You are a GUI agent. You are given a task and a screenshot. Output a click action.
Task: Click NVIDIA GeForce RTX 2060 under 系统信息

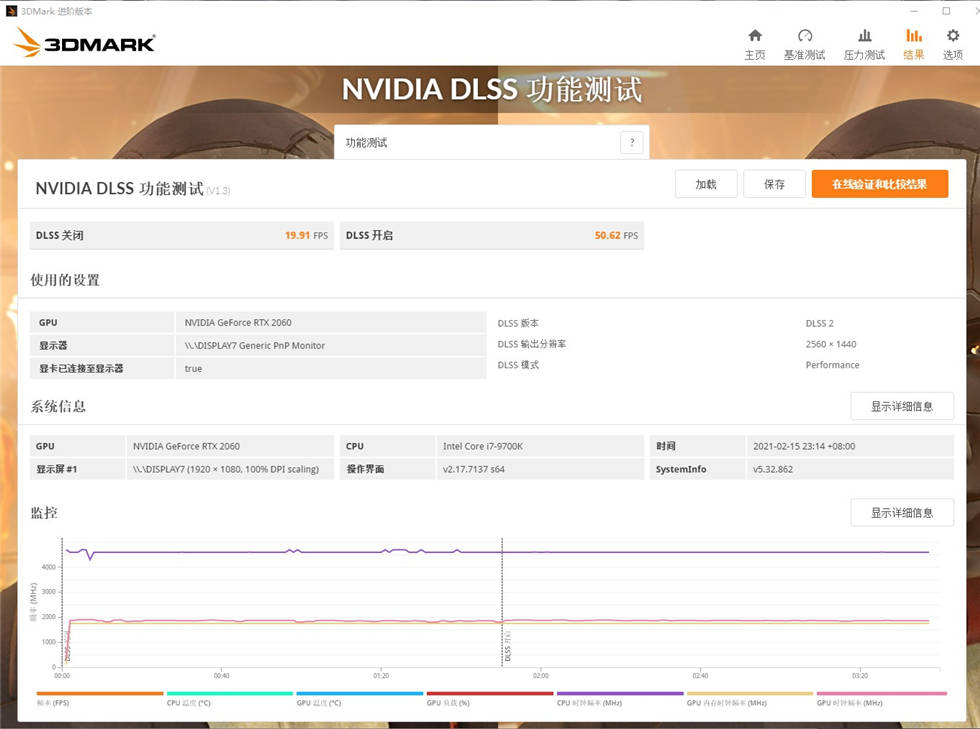(186, 446)
